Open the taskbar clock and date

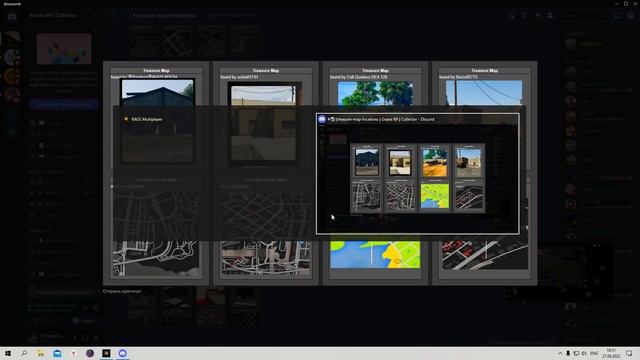click(x=611, y=353)
